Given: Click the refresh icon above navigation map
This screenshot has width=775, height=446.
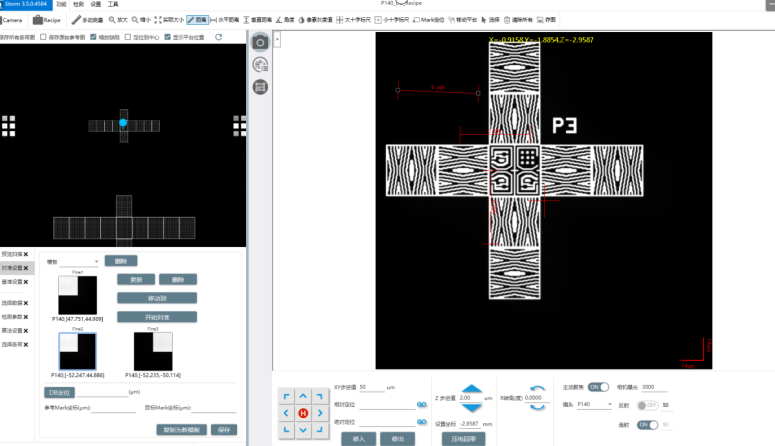Looking at the screenshot, I should coord(218,37).
